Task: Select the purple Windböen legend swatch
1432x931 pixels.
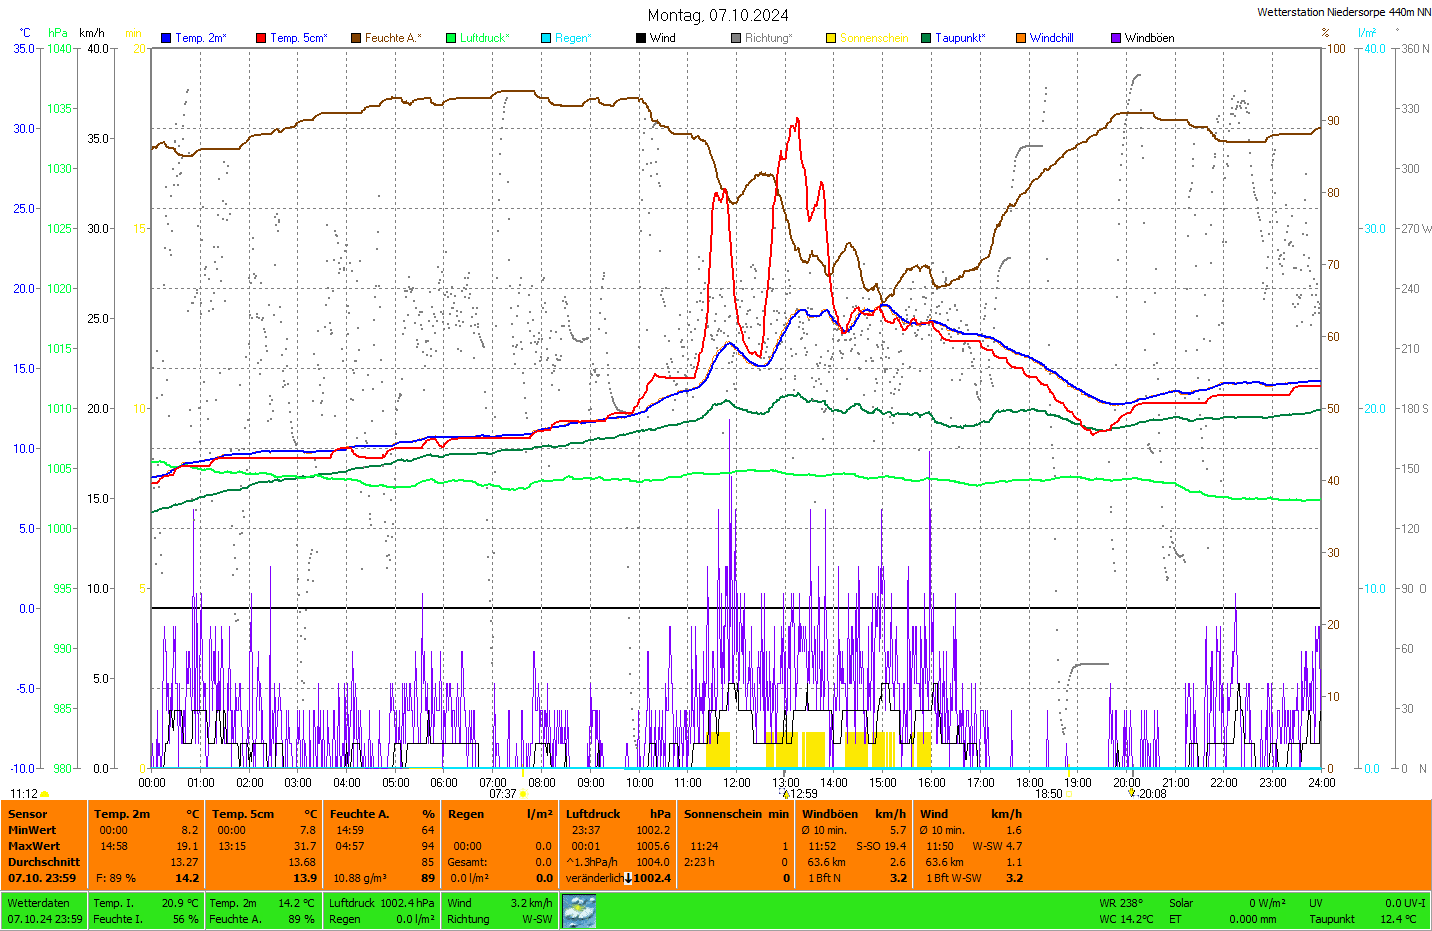Action: point(1116,38)
